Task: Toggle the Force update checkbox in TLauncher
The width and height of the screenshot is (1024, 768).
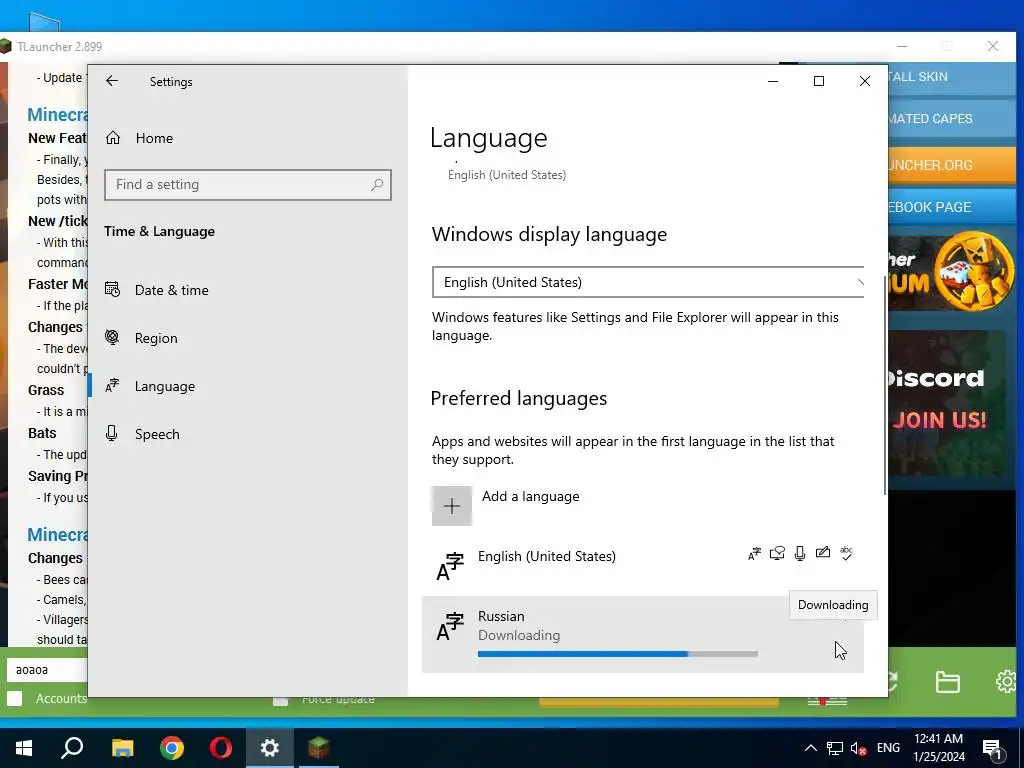Action: (281, 701)
